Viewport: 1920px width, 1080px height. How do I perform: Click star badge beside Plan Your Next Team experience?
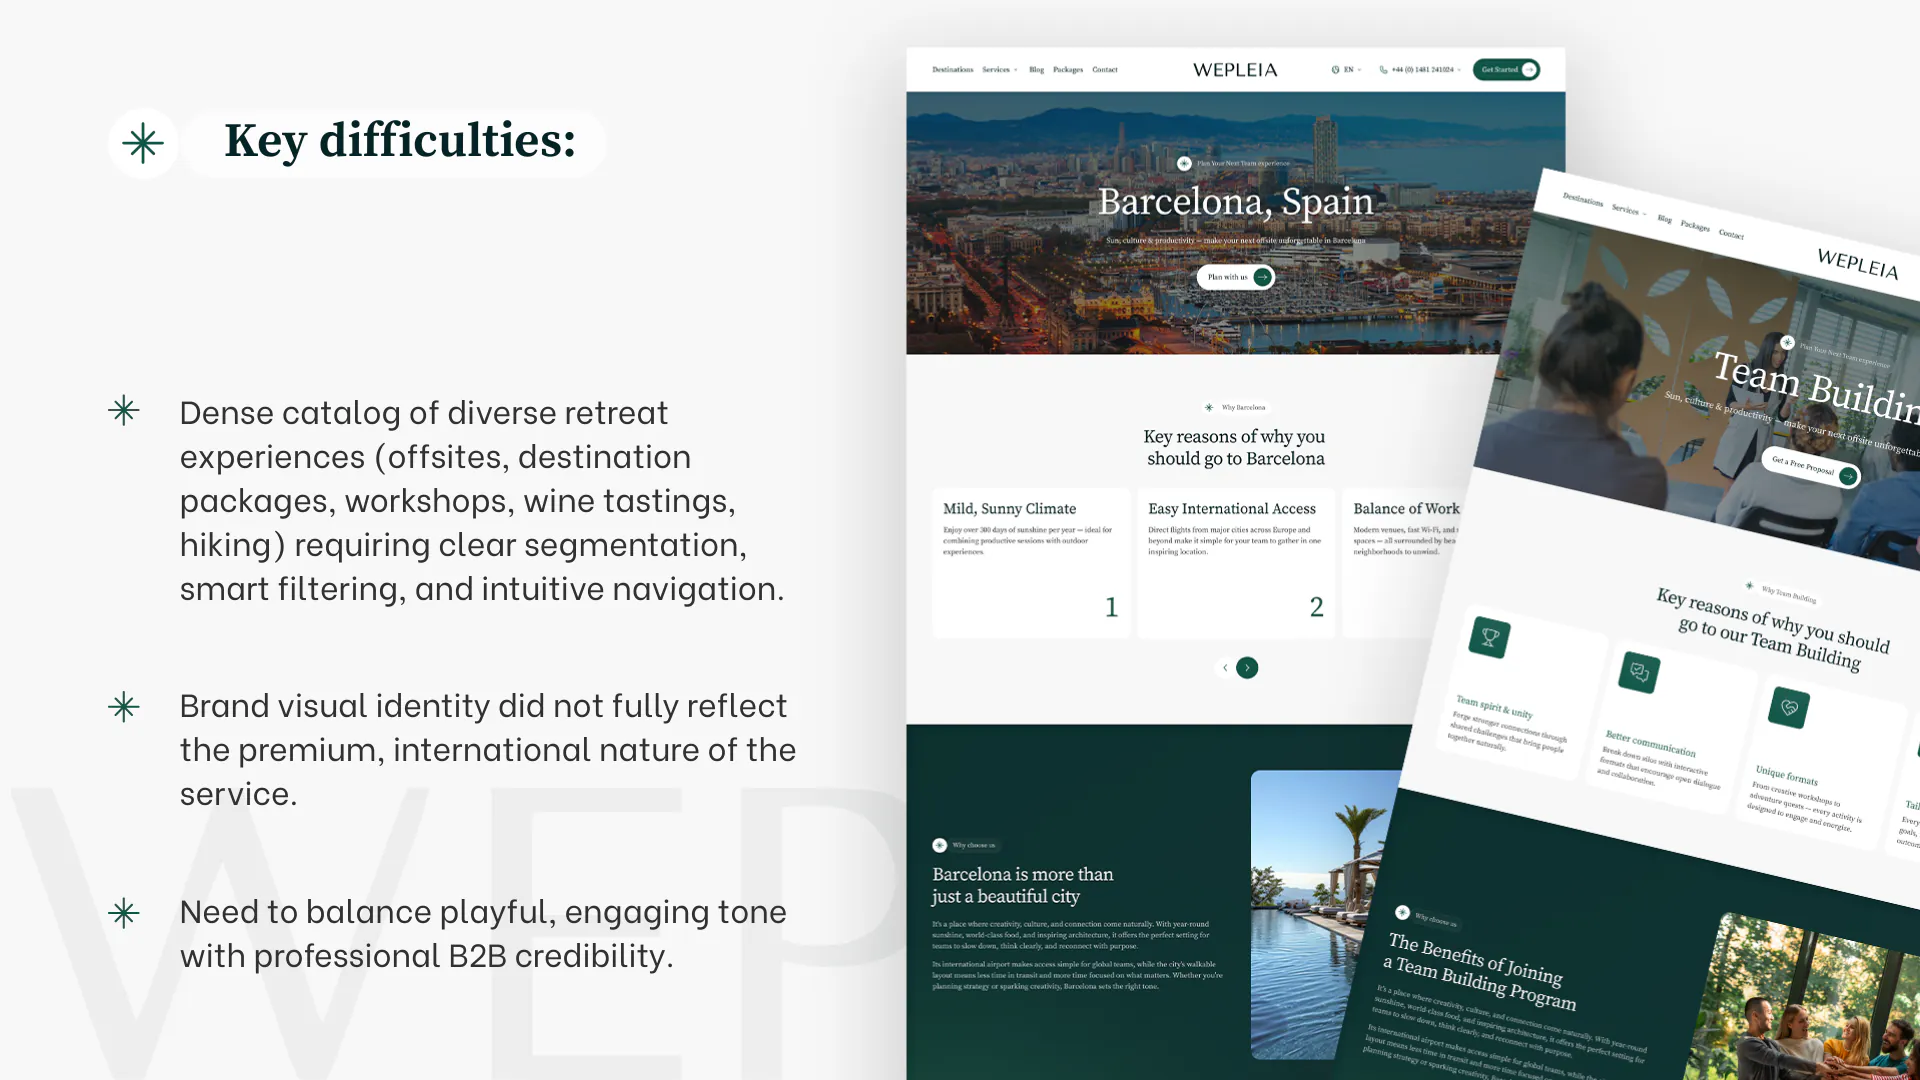1184,163
